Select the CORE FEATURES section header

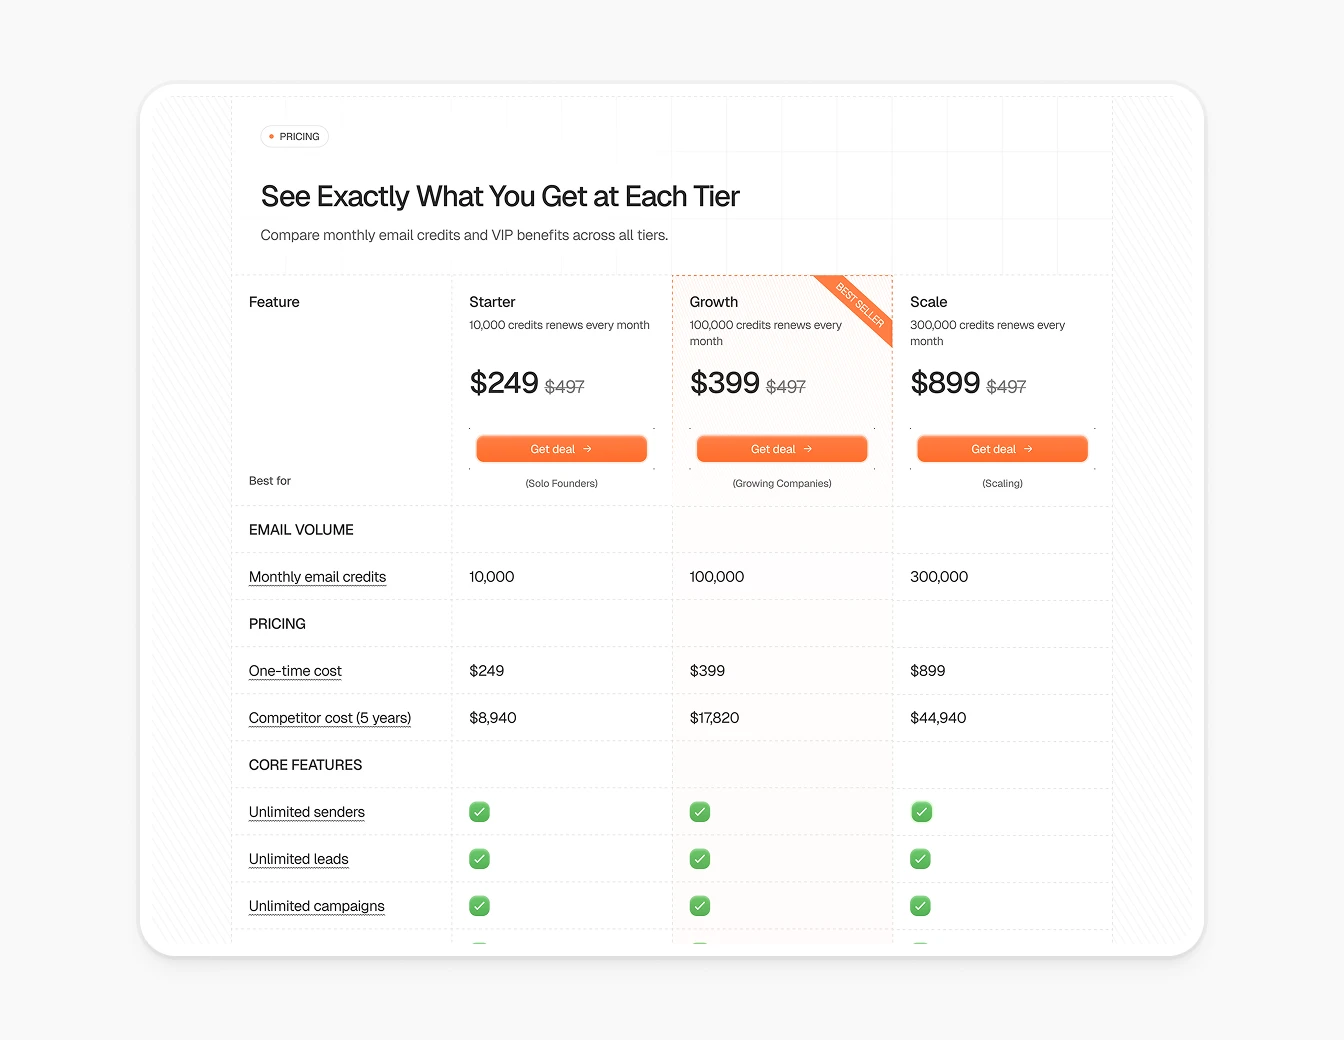tap(305, 765)
